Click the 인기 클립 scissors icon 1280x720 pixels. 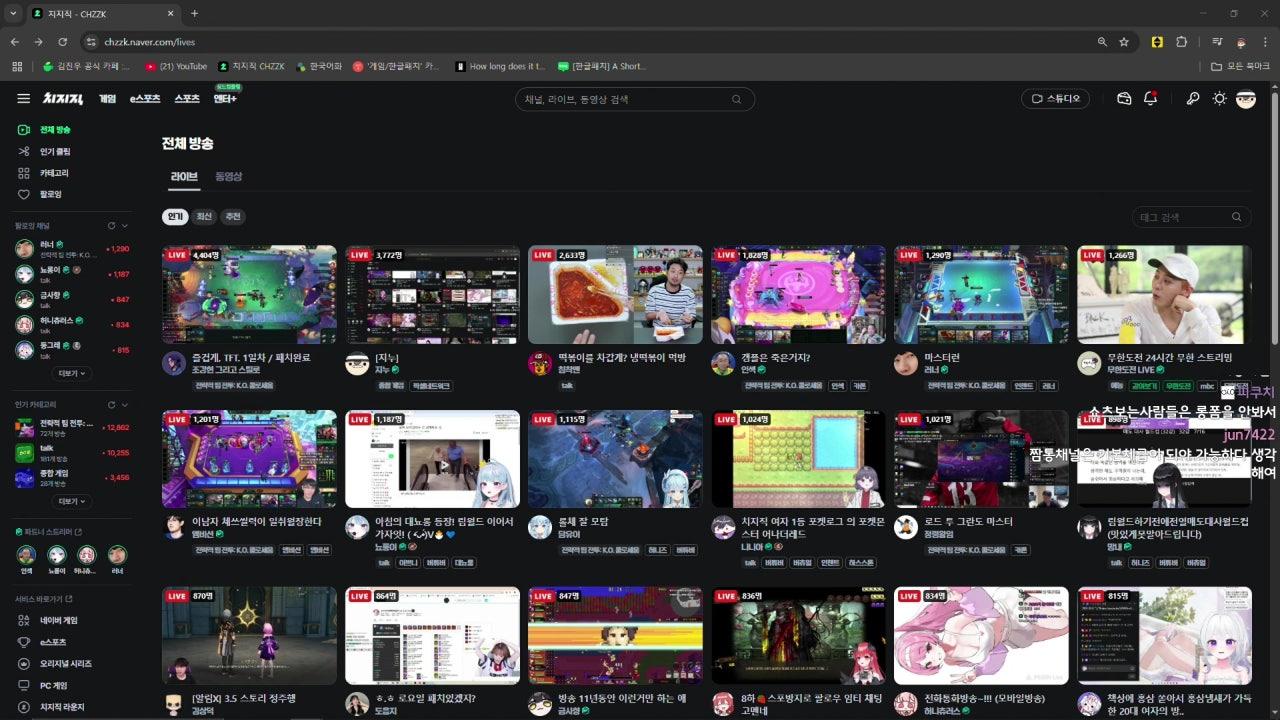[x=24, y=151]
